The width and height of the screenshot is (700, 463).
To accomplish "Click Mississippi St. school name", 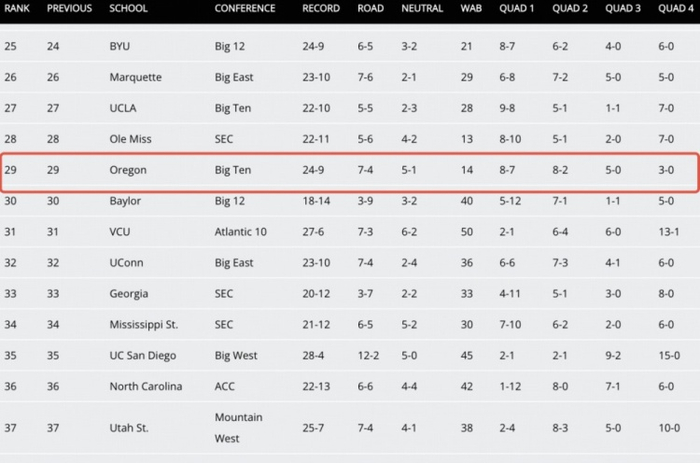I will coord(144,324).
